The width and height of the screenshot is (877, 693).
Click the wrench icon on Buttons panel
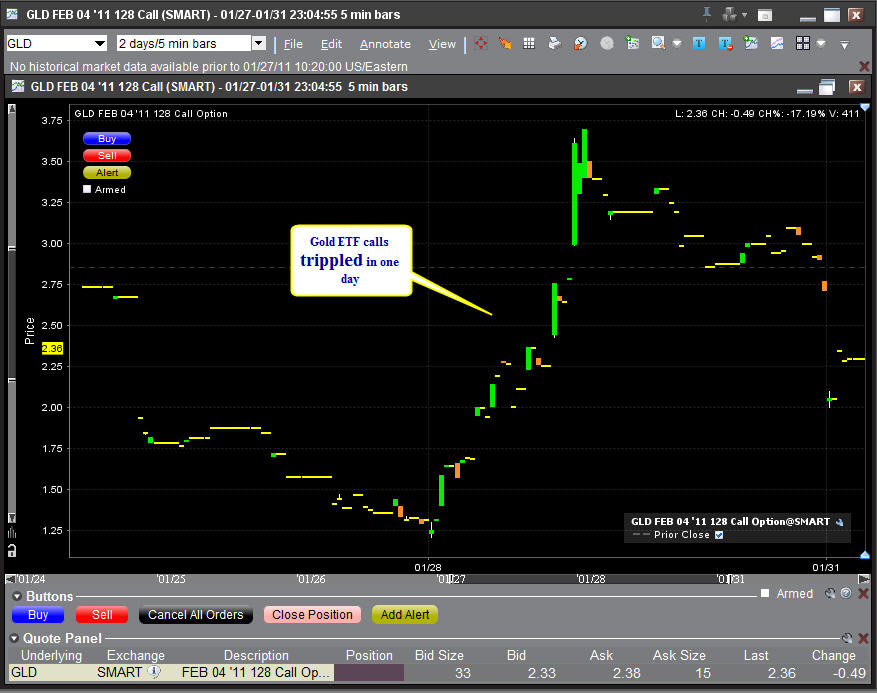point(830,594)
